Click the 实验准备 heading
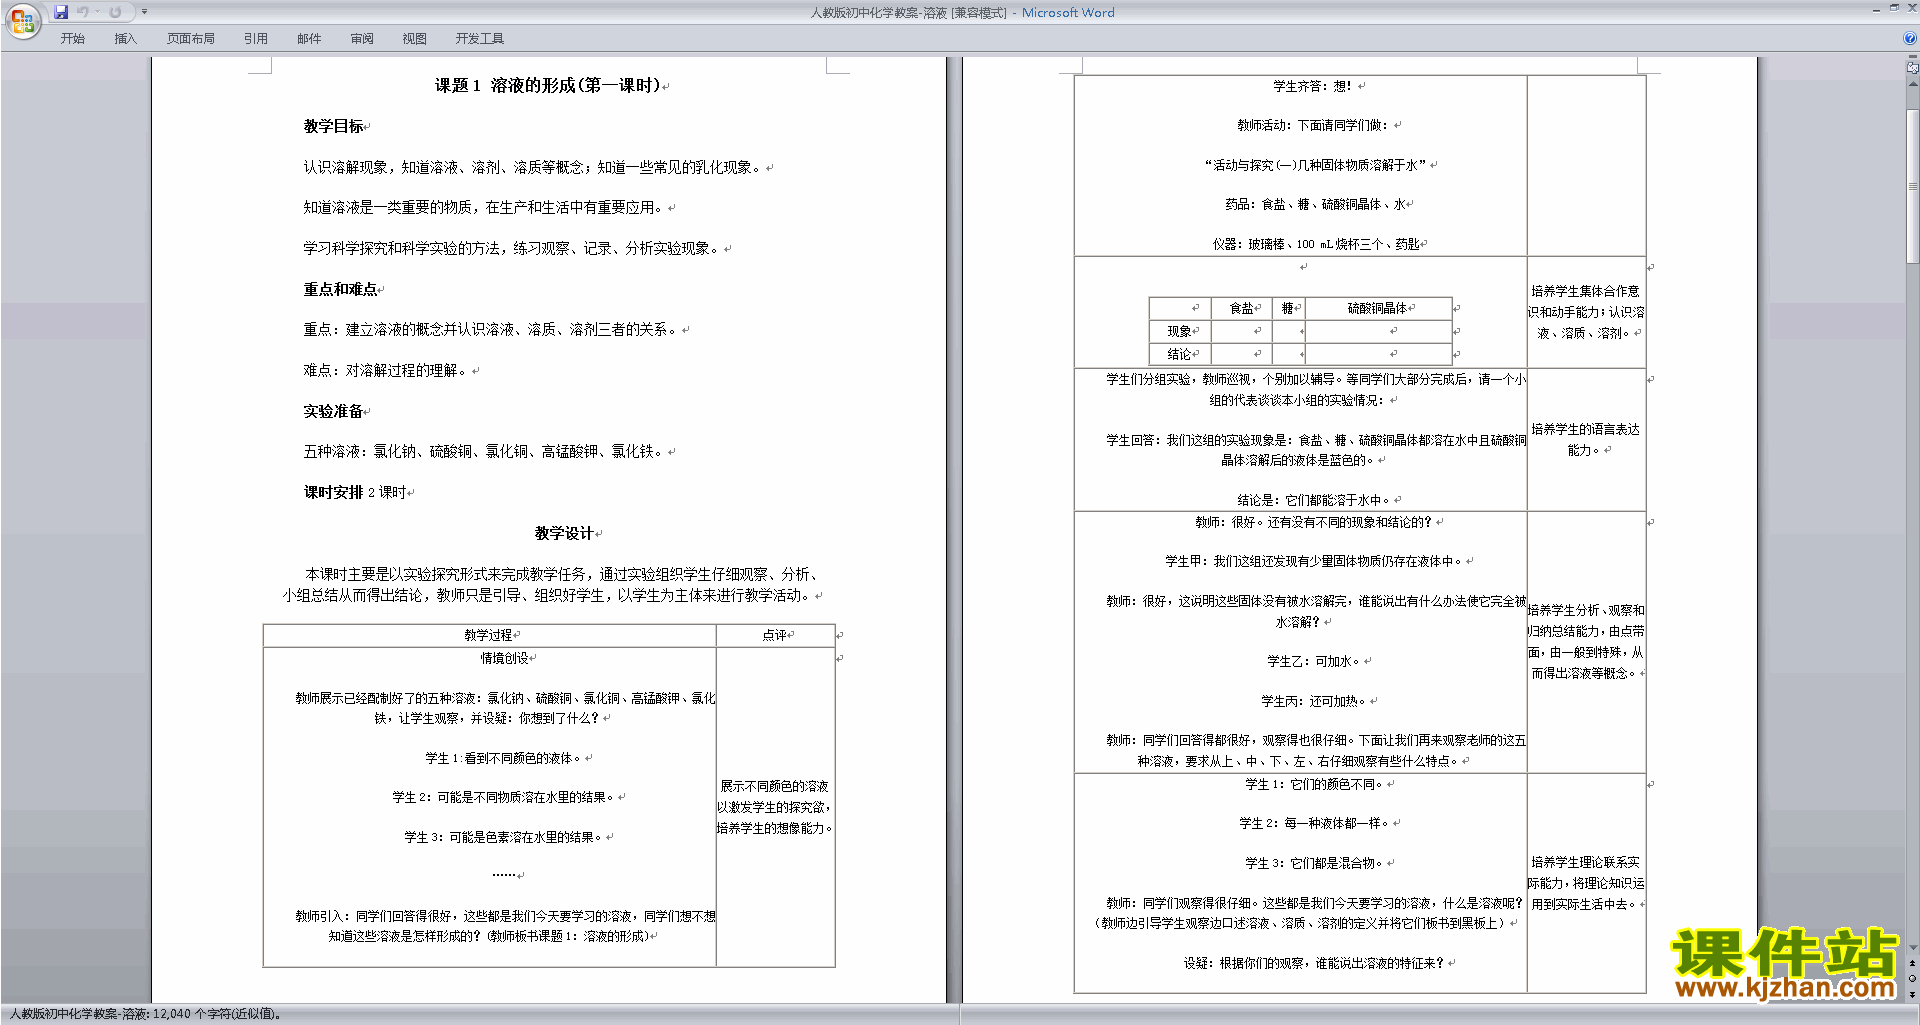Viewport: 1920px width, 1025px height. (x=334, y=412)
